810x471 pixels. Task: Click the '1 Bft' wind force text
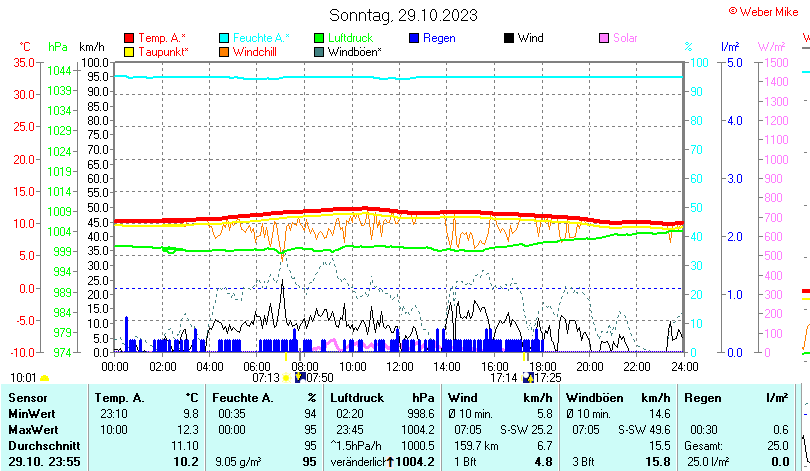(x=466, y=462)
